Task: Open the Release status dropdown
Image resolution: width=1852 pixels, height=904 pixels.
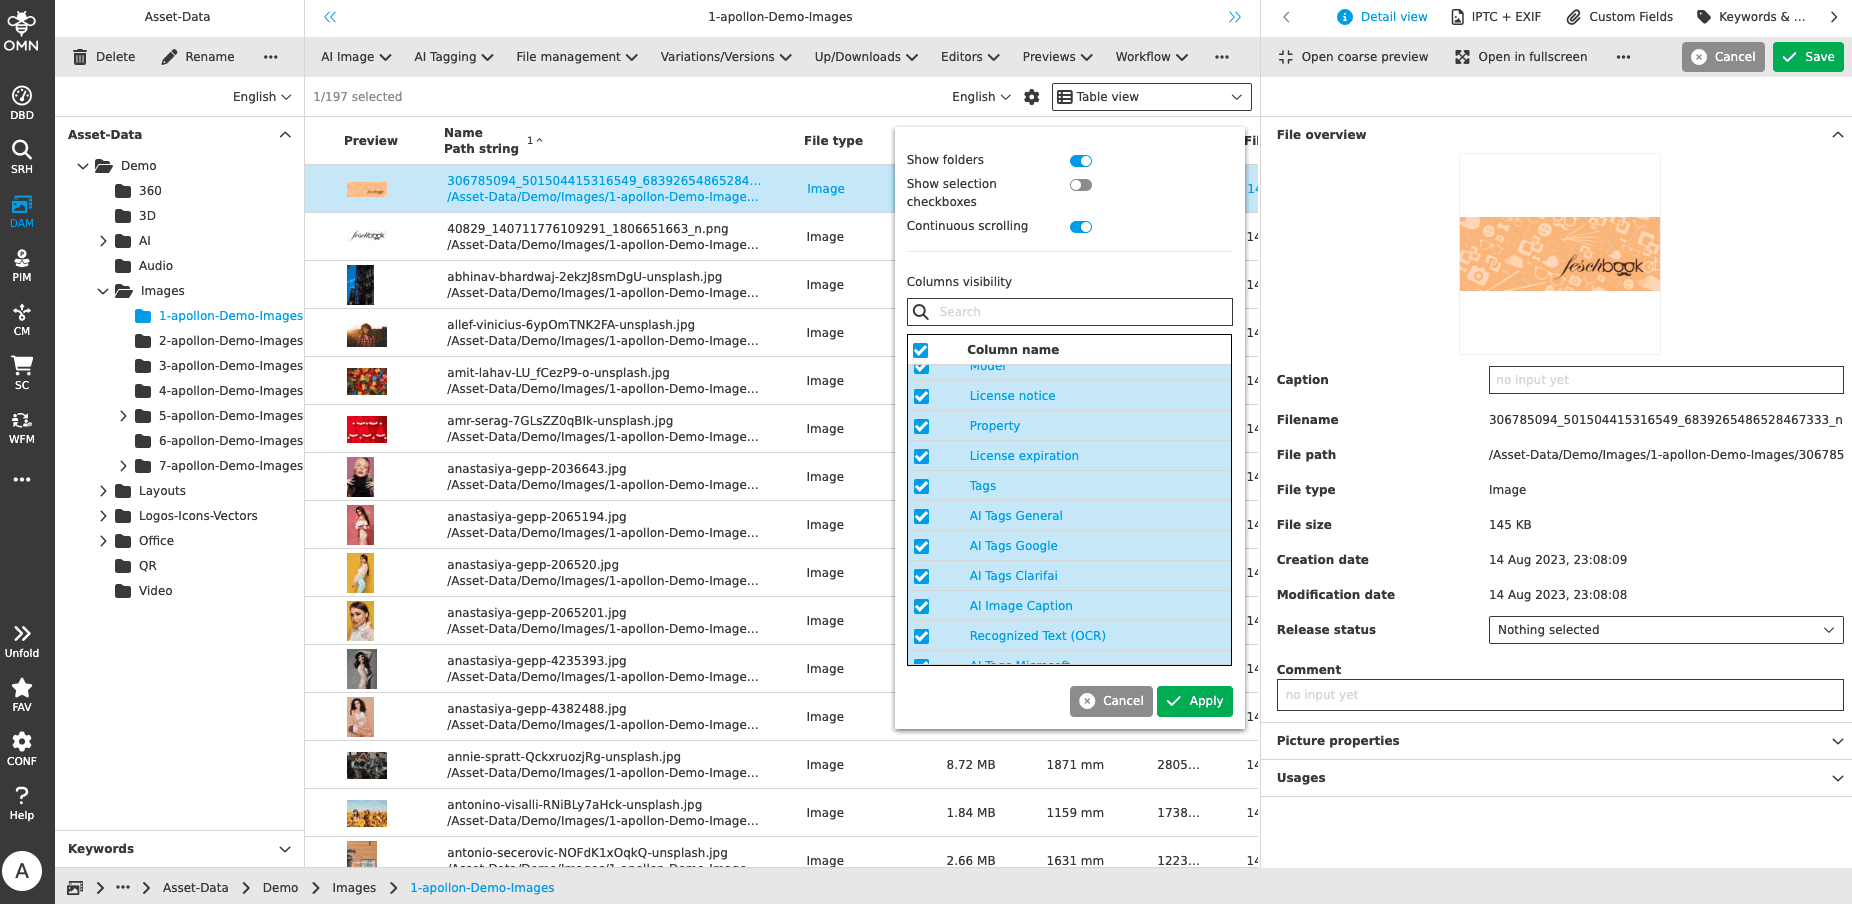Action: pyautogui.click(x=1665, y=630)
